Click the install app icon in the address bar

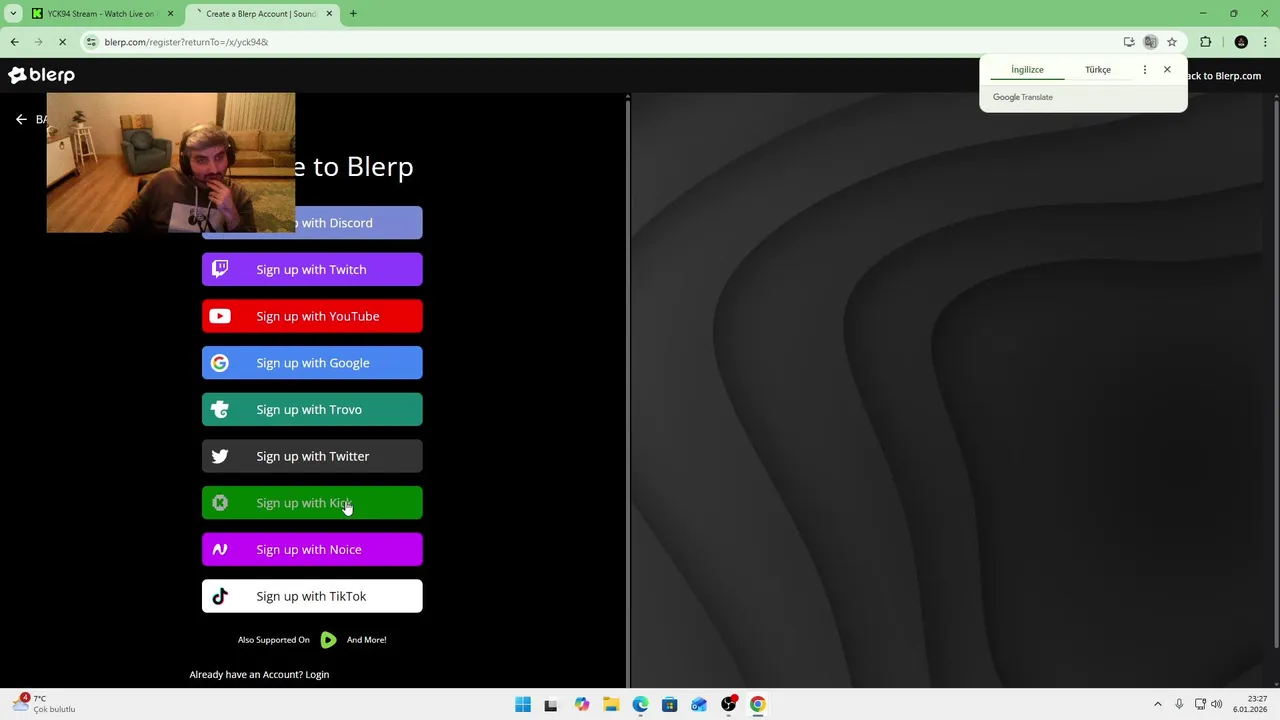pos(1129,42)
